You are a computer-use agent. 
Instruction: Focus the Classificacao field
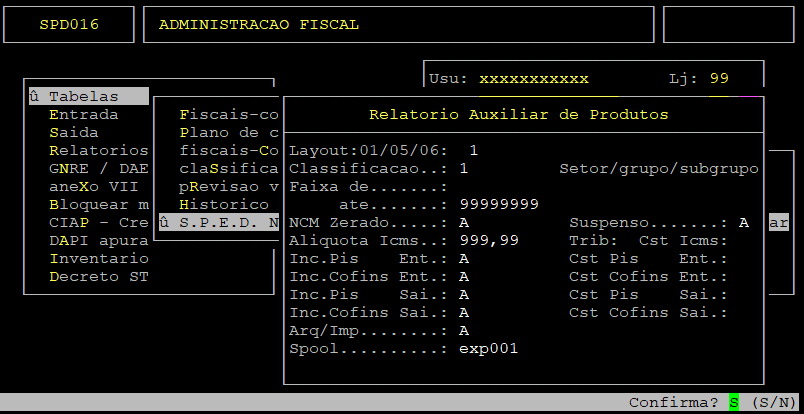coord(464,169)
